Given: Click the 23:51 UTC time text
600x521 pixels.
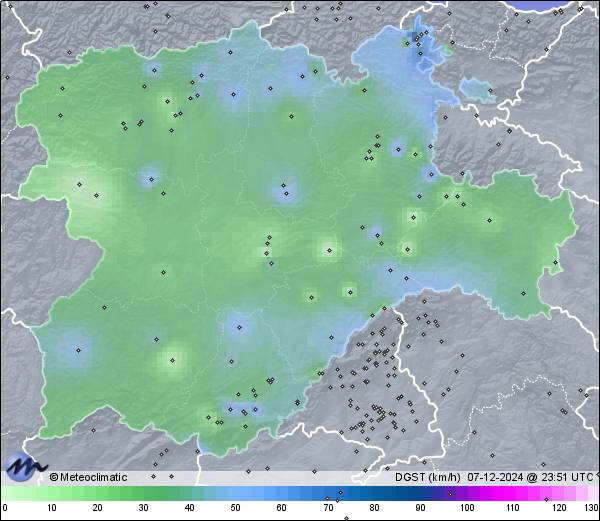Looking at the screenshot, I should (567, 477).
